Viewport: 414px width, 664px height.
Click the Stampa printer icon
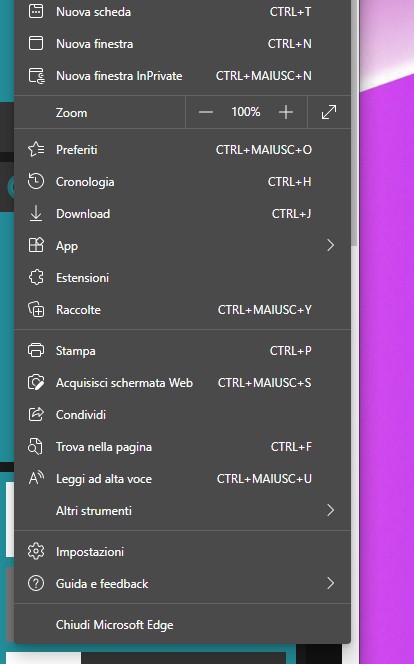point(36,351)
